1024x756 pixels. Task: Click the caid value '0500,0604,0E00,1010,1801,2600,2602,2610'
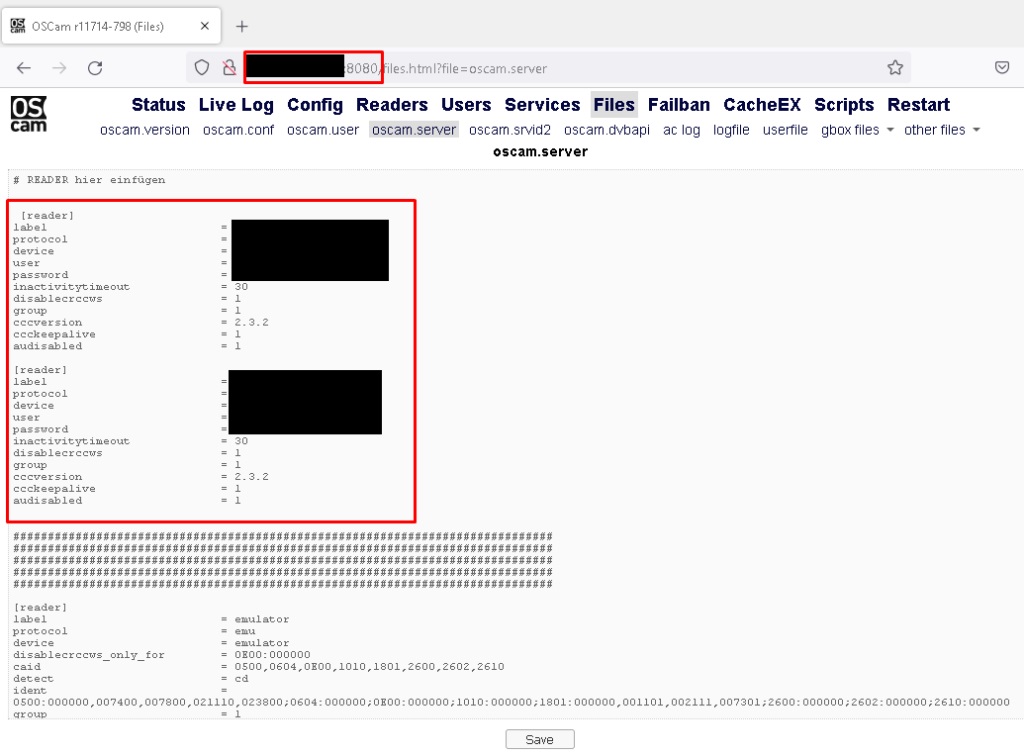click(370, 667)
